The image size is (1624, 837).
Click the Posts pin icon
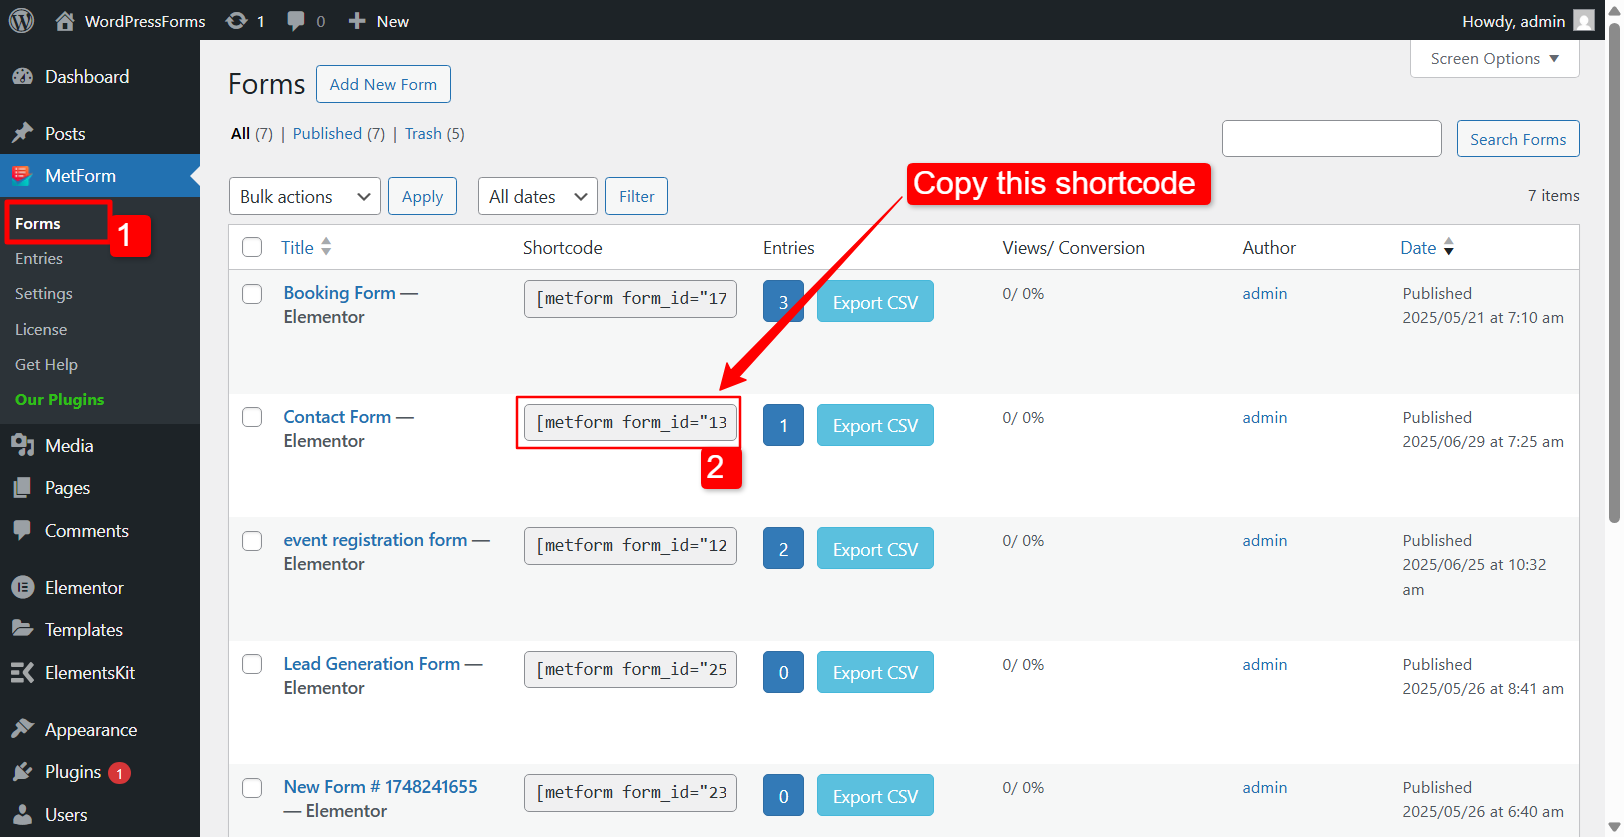point(22,133)
